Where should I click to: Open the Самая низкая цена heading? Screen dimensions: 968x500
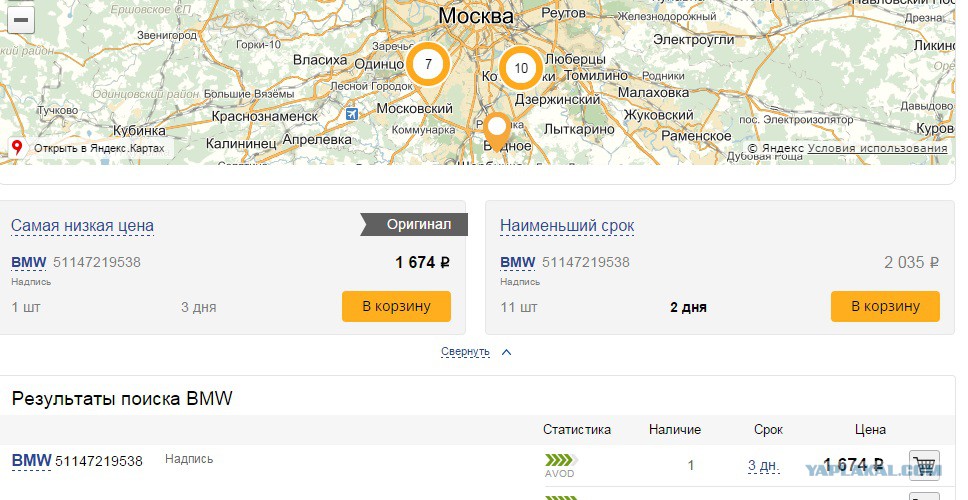(82, 226)
